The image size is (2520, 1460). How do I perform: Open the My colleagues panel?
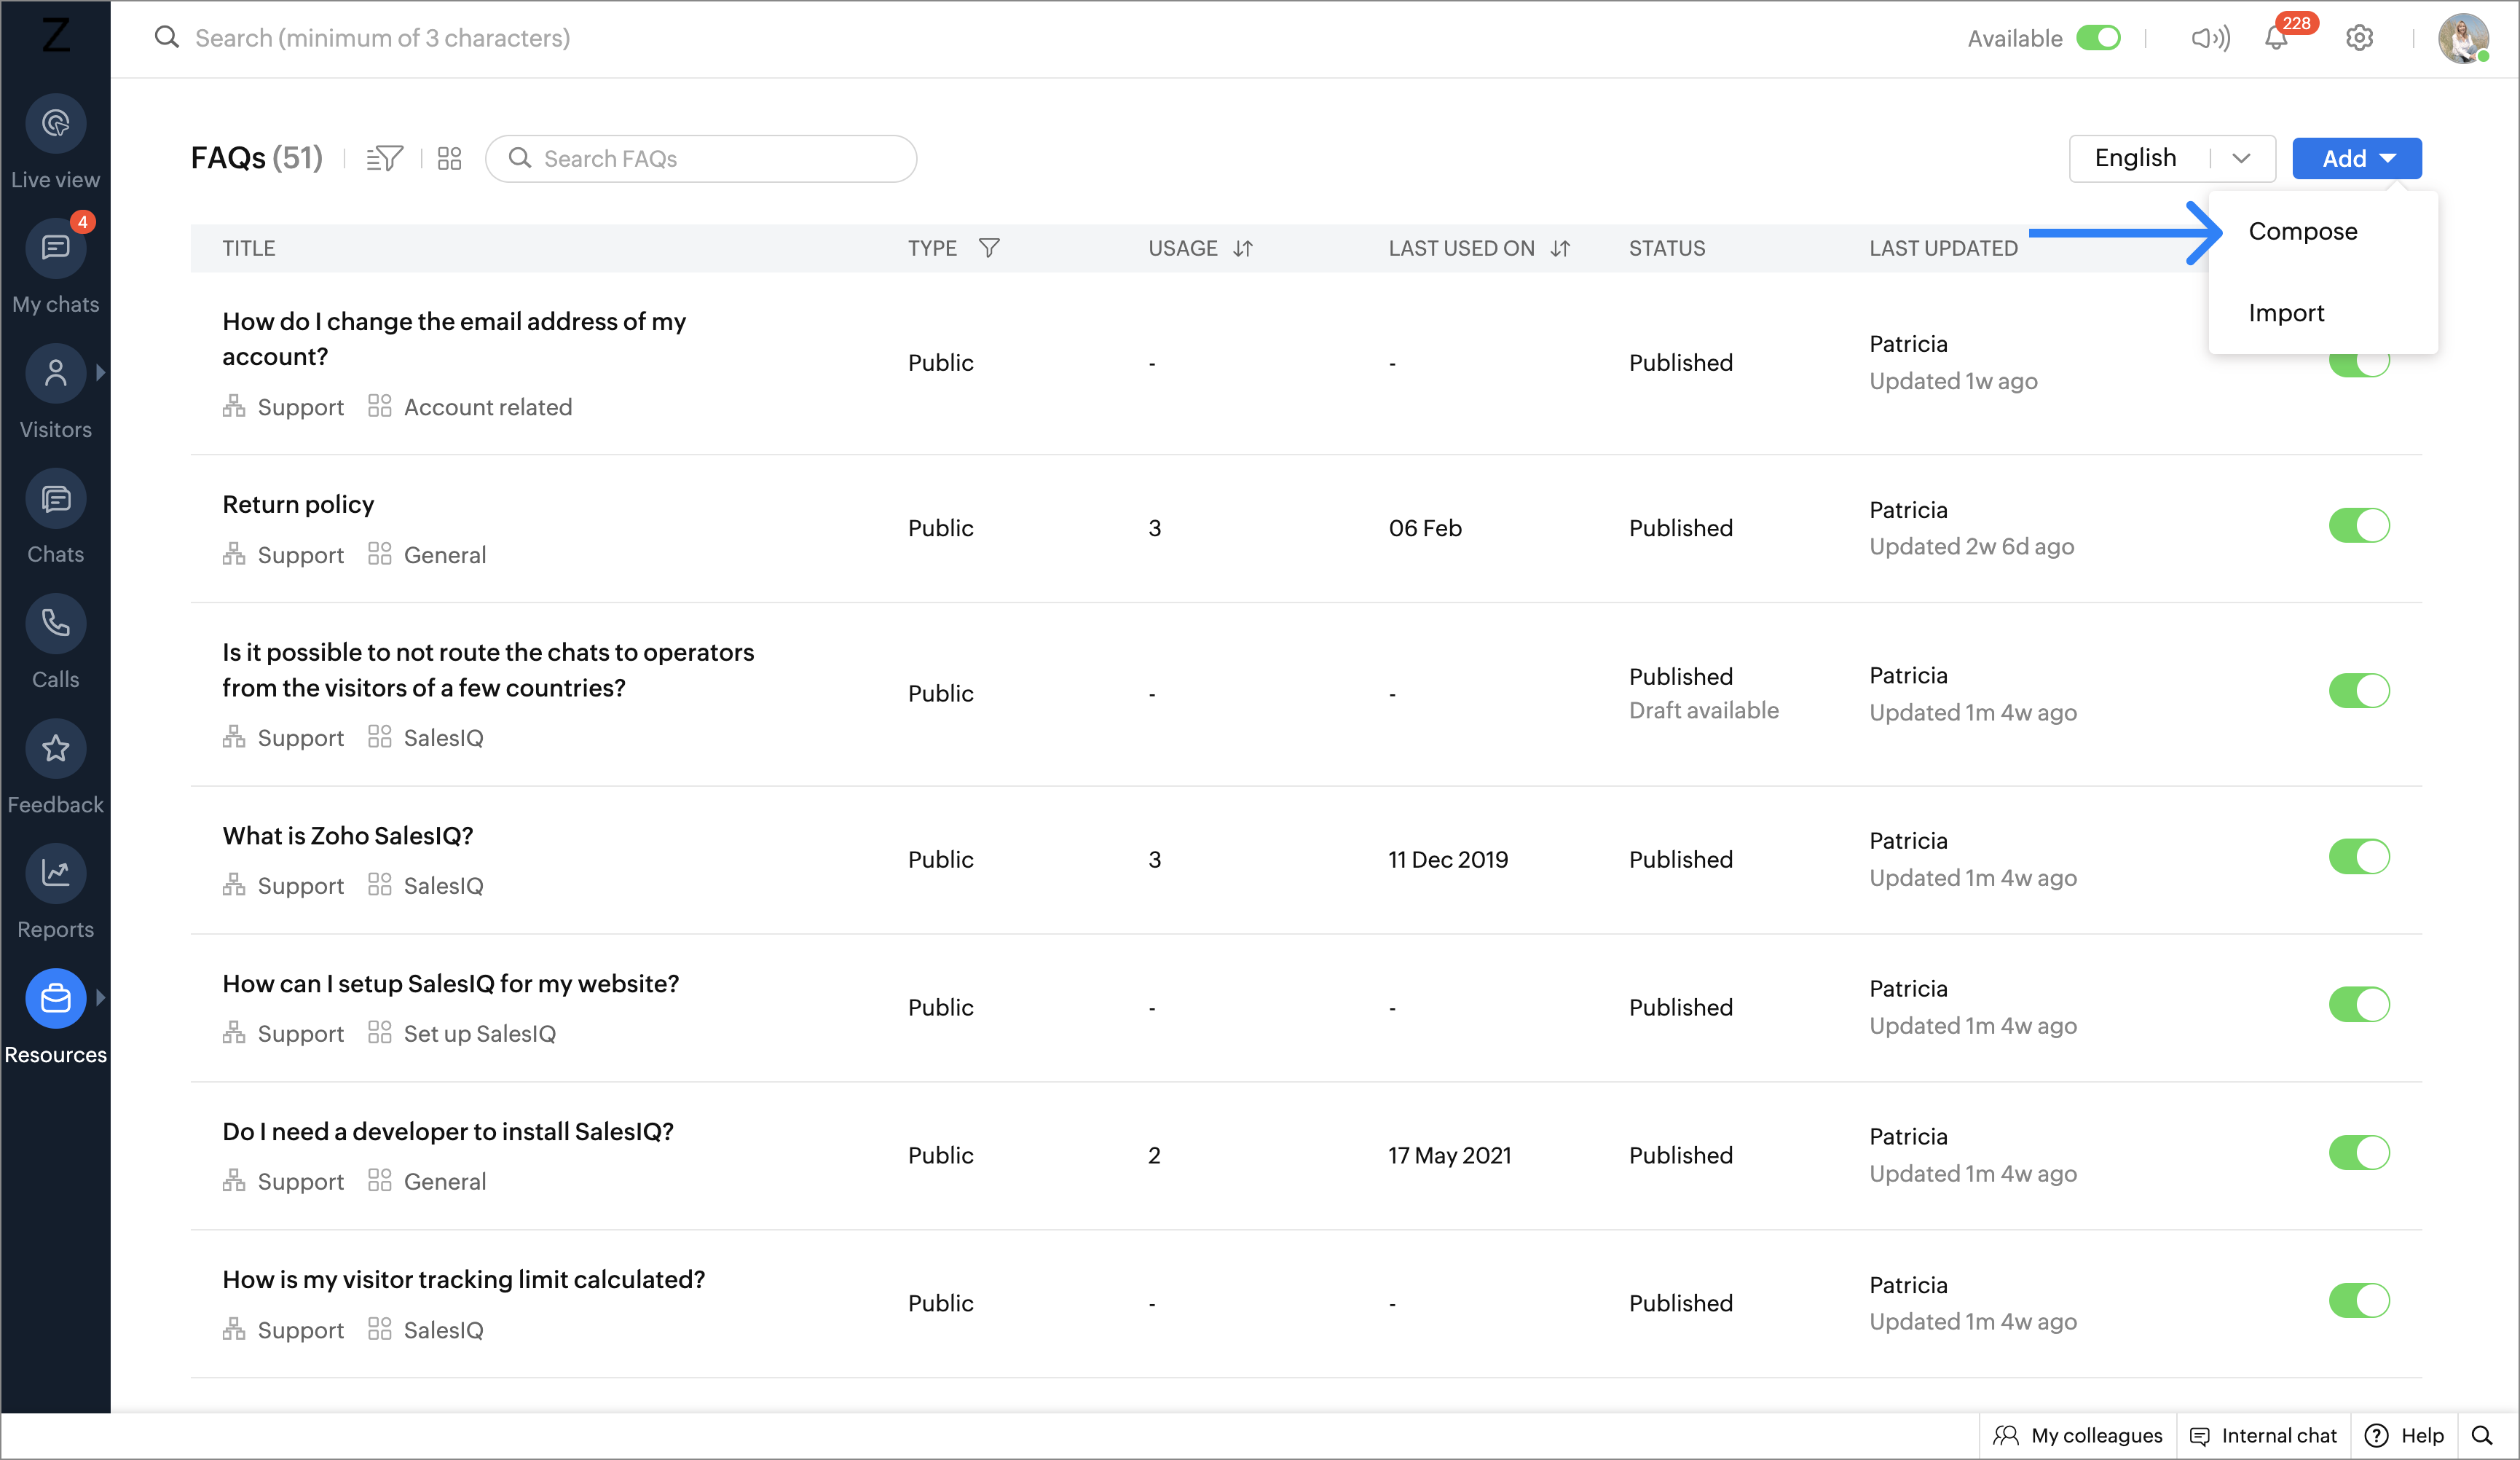coord(2078,1435)
